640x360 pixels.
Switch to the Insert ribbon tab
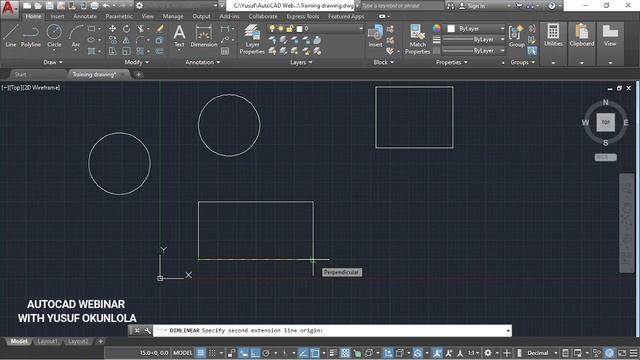tap(57, 16)
